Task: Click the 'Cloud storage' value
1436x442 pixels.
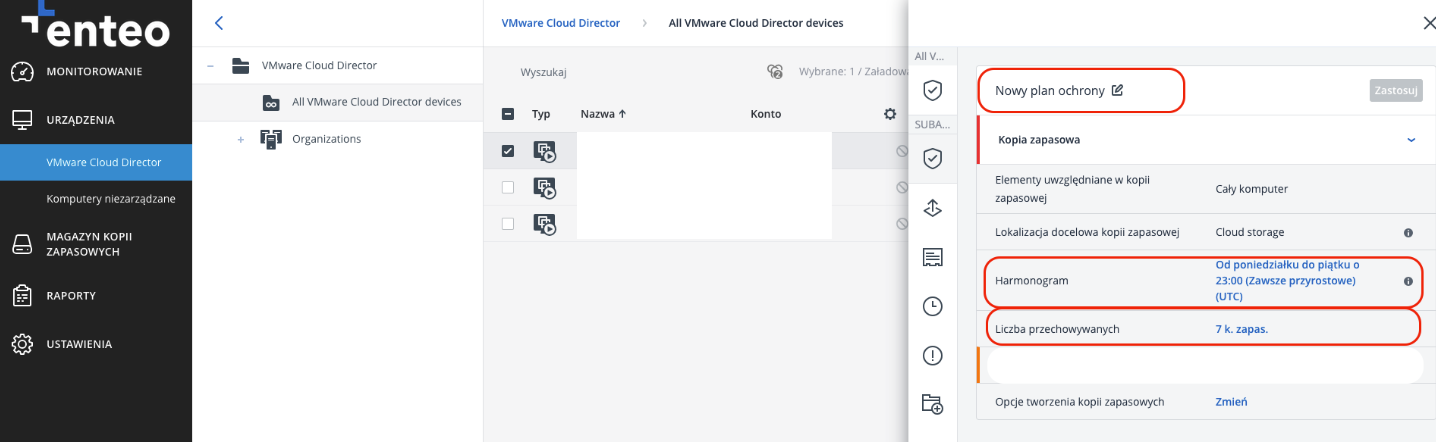Action: point(1249,233)
